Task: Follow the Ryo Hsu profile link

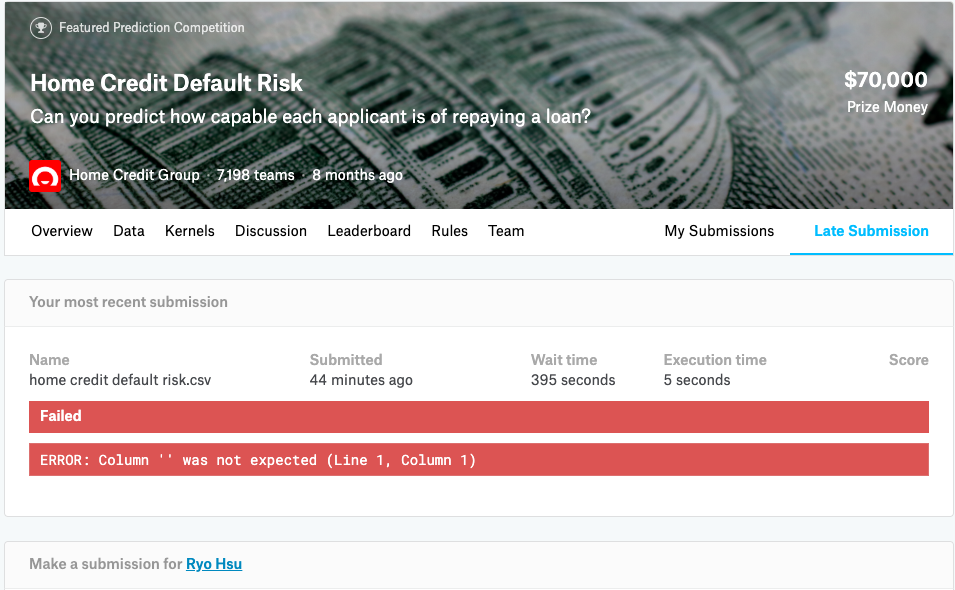Action: (x=214, y=564)
